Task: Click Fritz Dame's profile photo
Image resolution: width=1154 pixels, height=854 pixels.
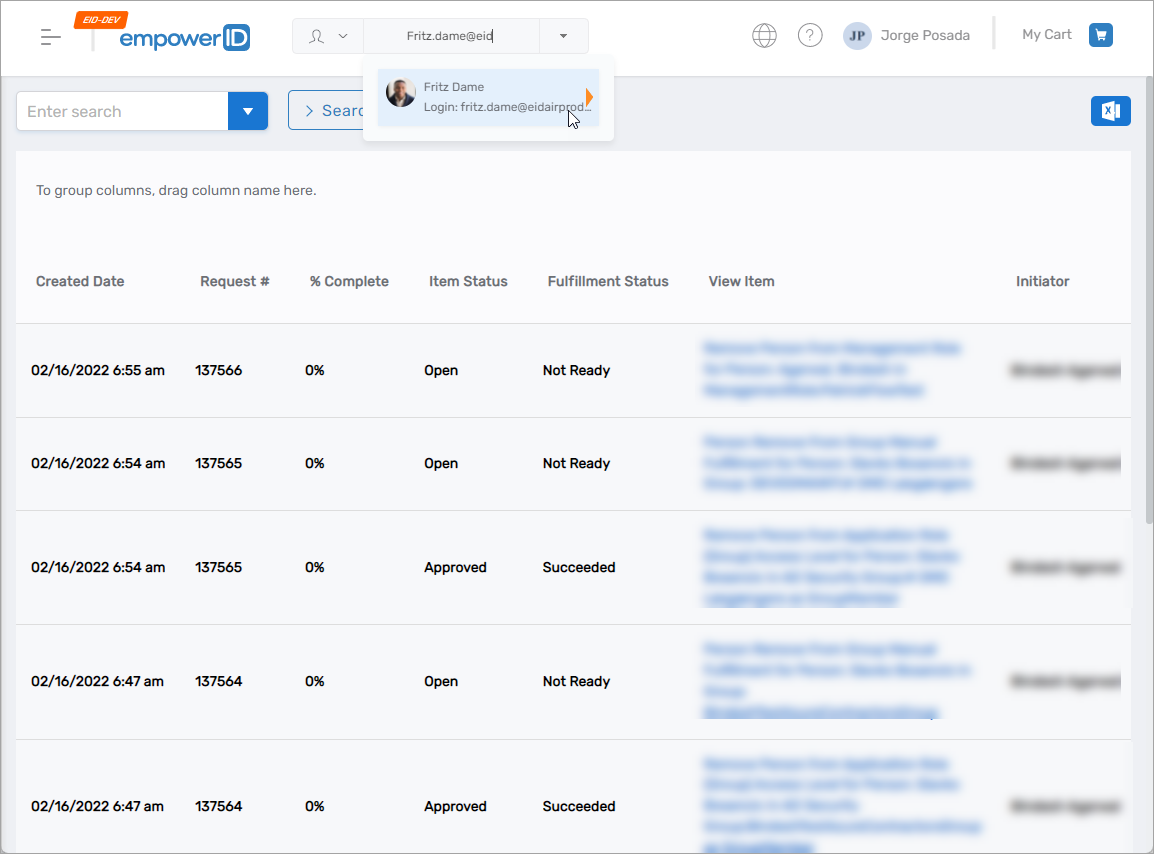Action: 401,93
